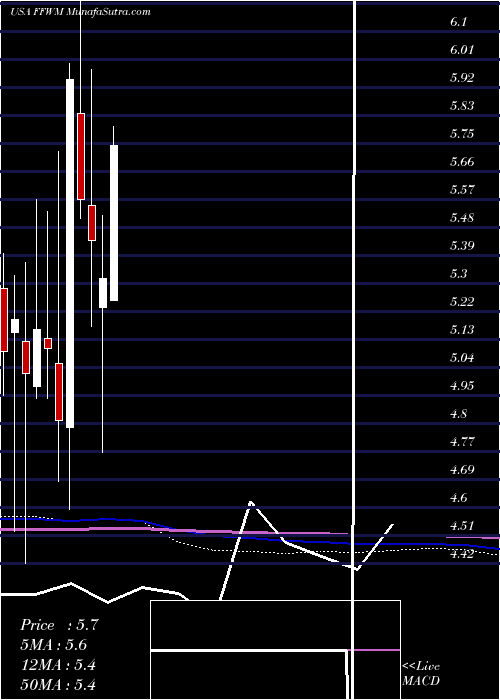Screen dimensions: 500x700
Task: Click the 5.13 price axis label
Action: (x=462, y=330)
